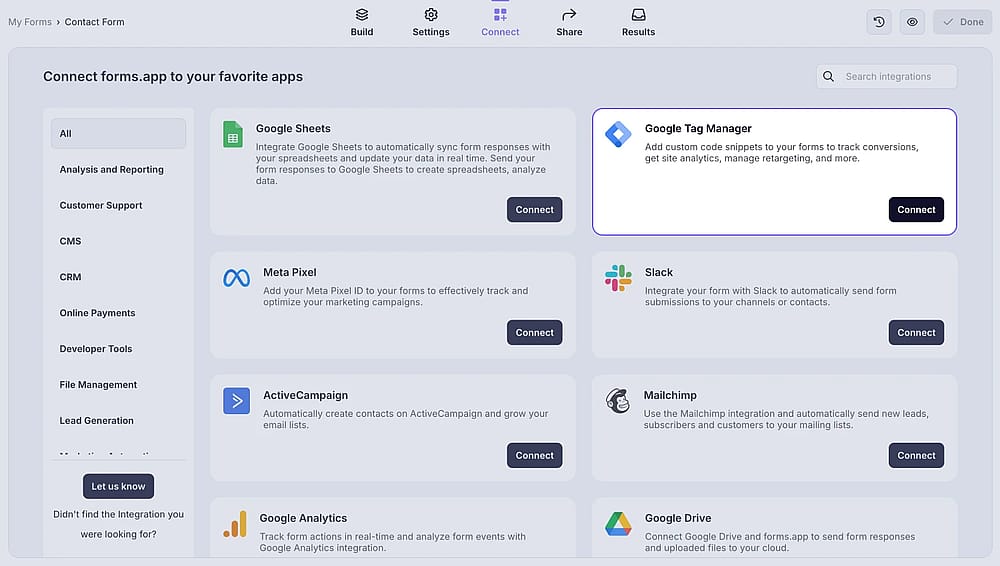Click the Build layers icon
The height and width of the screenshot is (566, 1000).
pyautogui.click(x=362, y=15)
